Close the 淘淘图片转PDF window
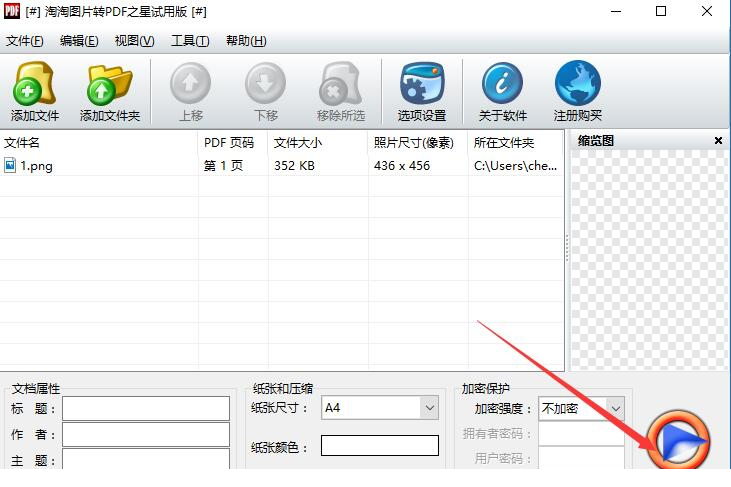This screenshot has width=731, height=487. tap(707, 11)
